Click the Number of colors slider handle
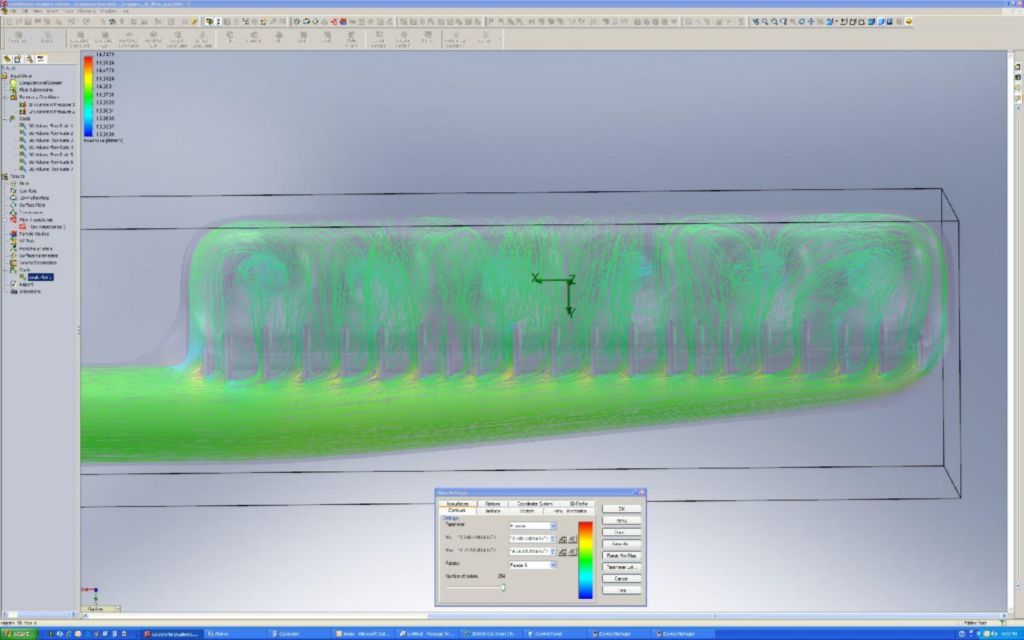Viewport: 1024px width, 640px height. pyautogui.click(x=503, y=587)
